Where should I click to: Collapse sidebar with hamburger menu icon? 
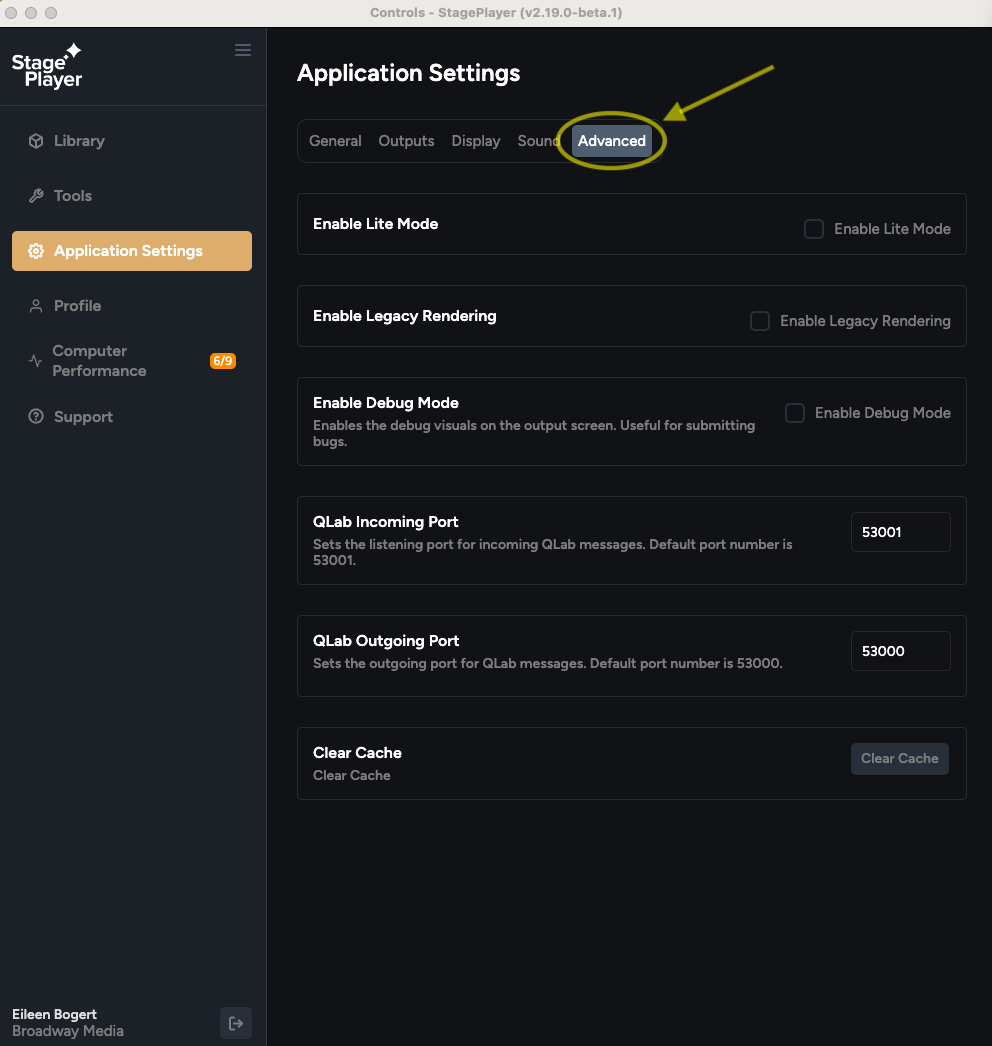pos(243,50)
